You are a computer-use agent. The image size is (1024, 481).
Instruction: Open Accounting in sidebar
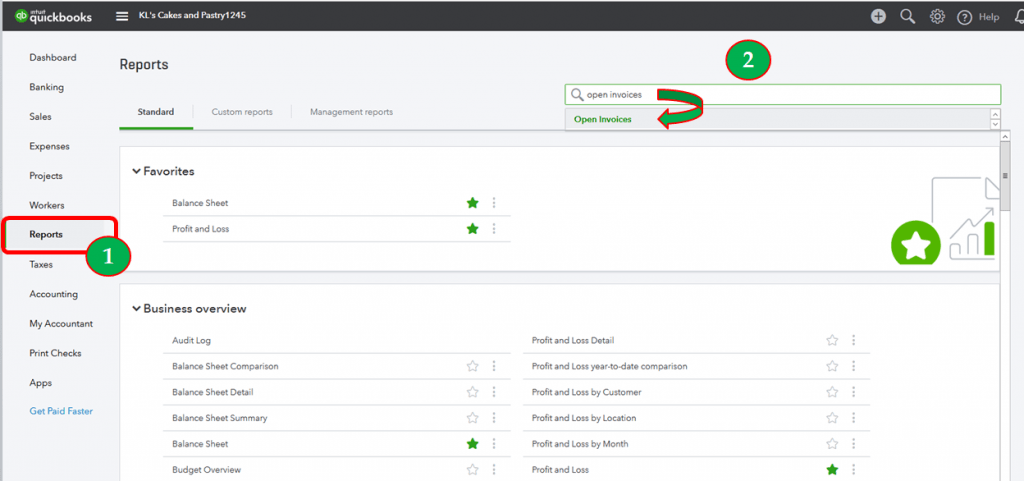click(54, 294)
